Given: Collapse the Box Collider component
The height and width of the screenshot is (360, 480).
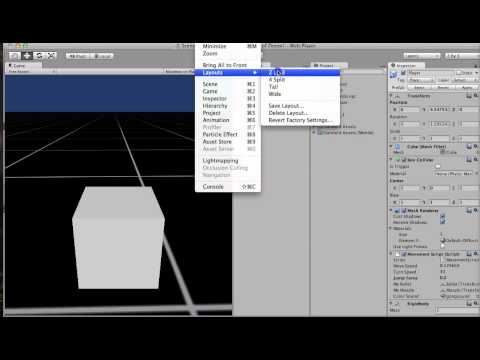Looking at the screenshot, I should click(x=392, y=160).
